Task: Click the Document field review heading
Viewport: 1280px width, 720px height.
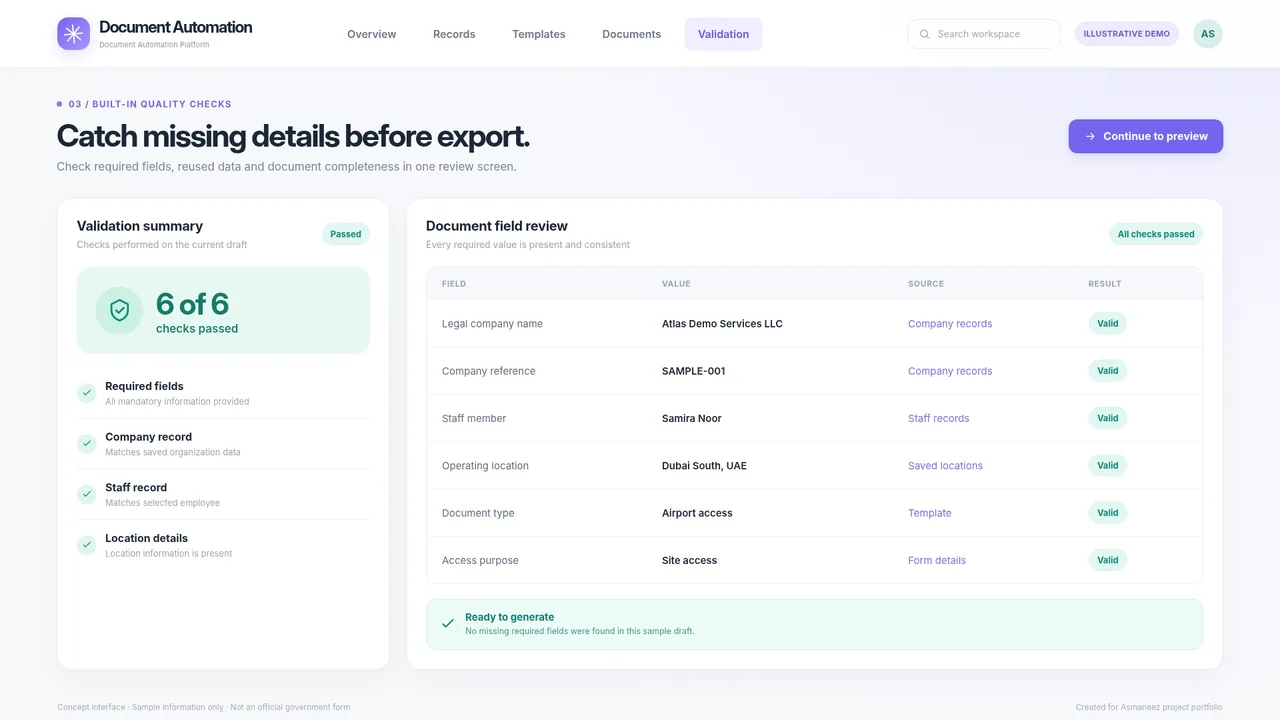Action: point(497,226)
